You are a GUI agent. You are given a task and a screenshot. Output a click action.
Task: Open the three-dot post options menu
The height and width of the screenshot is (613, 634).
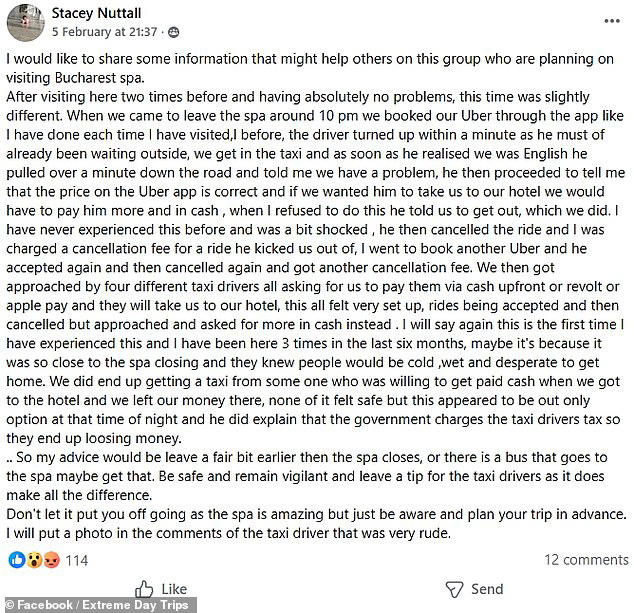pyautogui.click(x=612, y=21)
